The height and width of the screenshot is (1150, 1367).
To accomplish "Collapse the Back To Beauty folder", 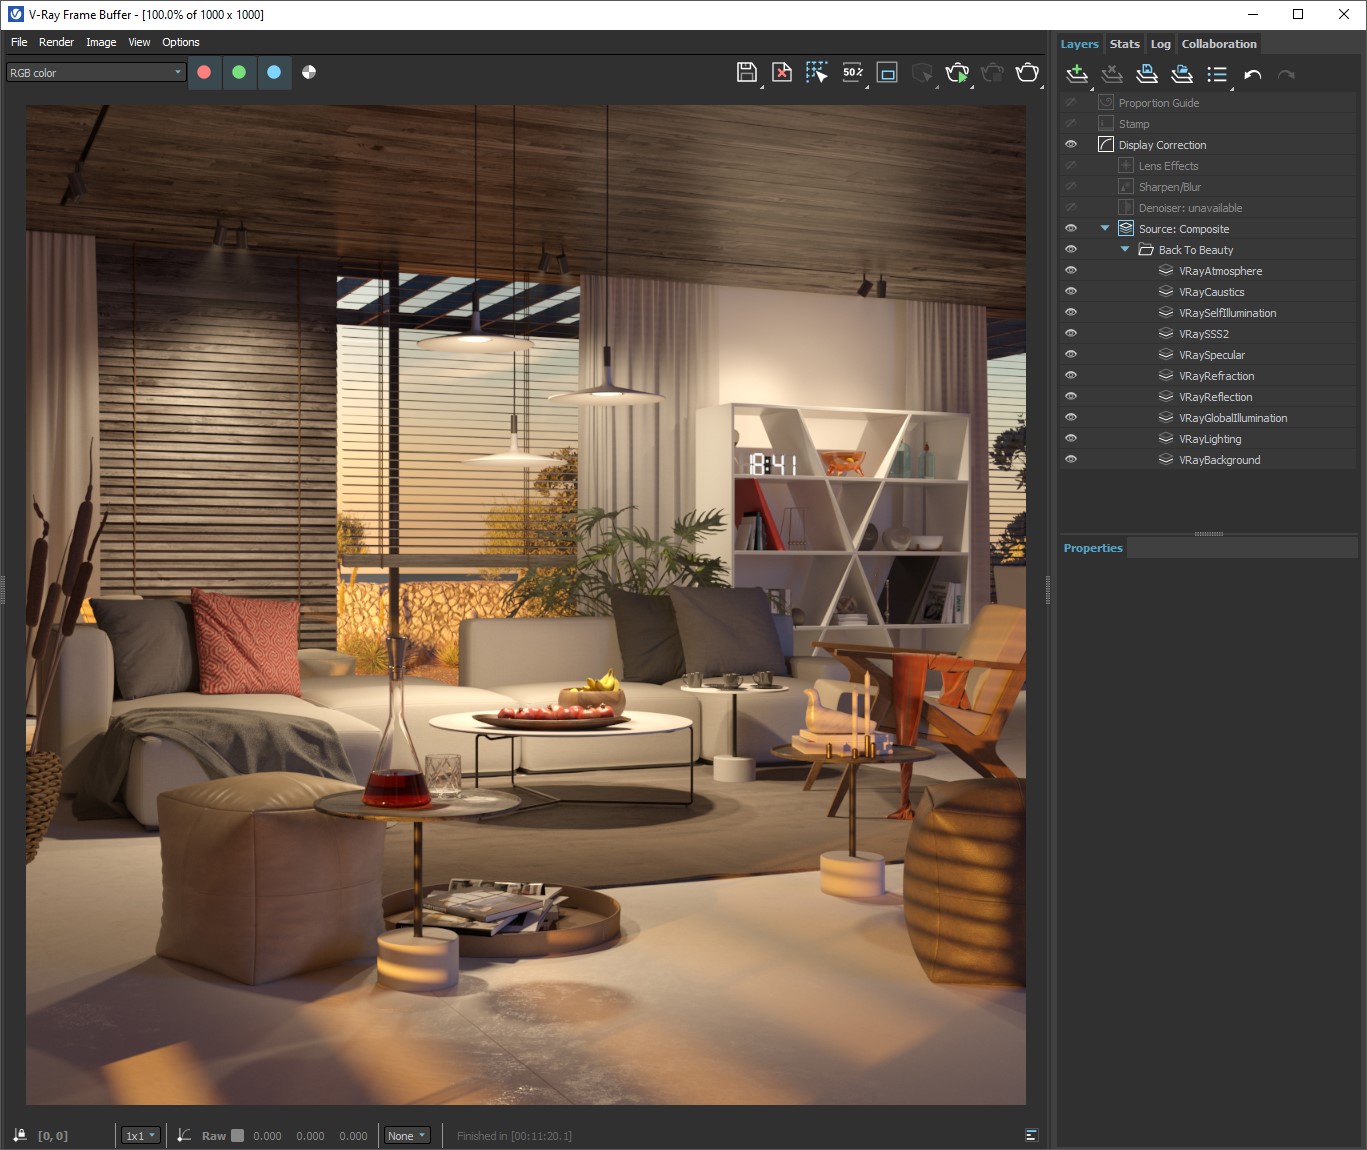I will coord(1125,250).
